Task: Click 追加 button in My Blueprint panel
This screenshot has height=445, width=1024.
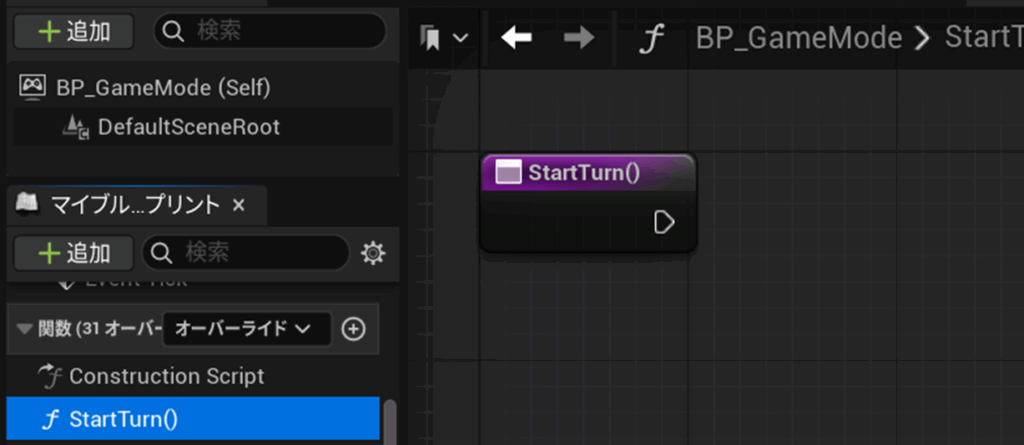Action: click(73, 253)
